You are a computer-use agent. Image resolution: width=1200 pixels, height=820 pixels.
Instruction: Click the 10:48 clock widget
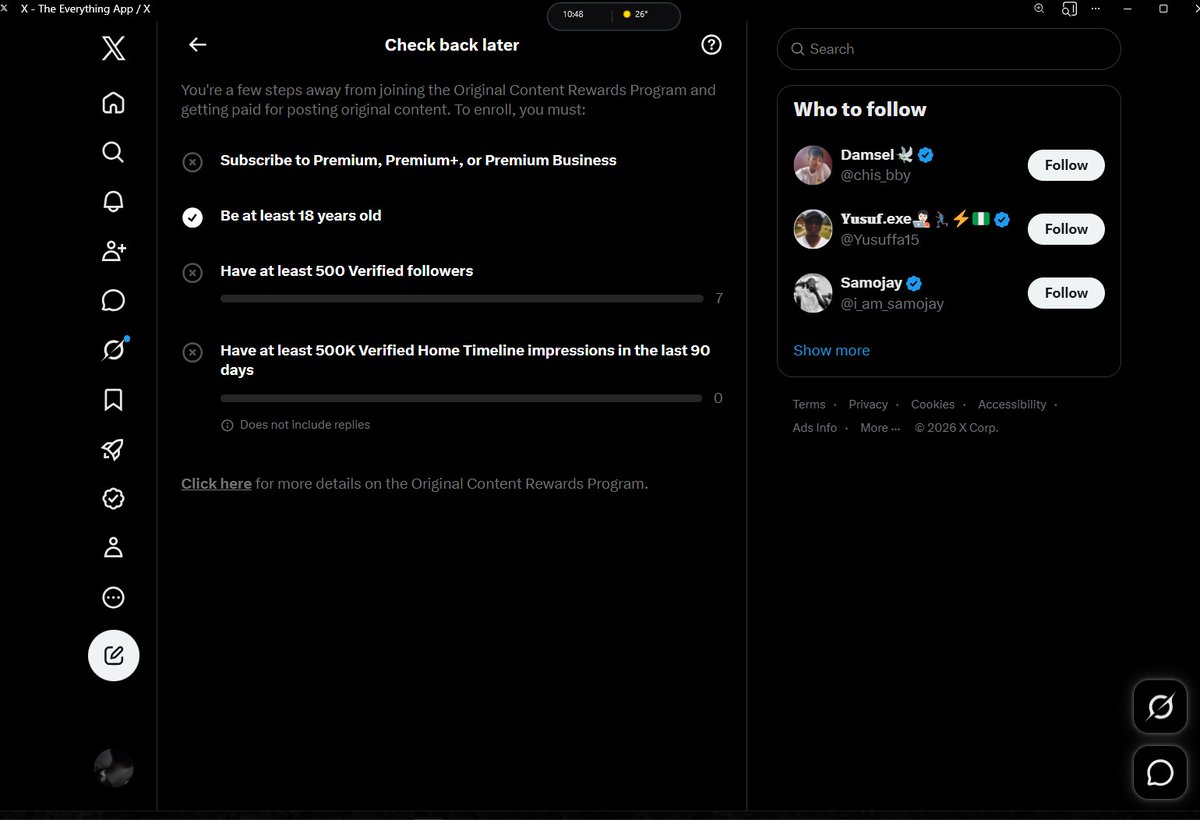573,15
